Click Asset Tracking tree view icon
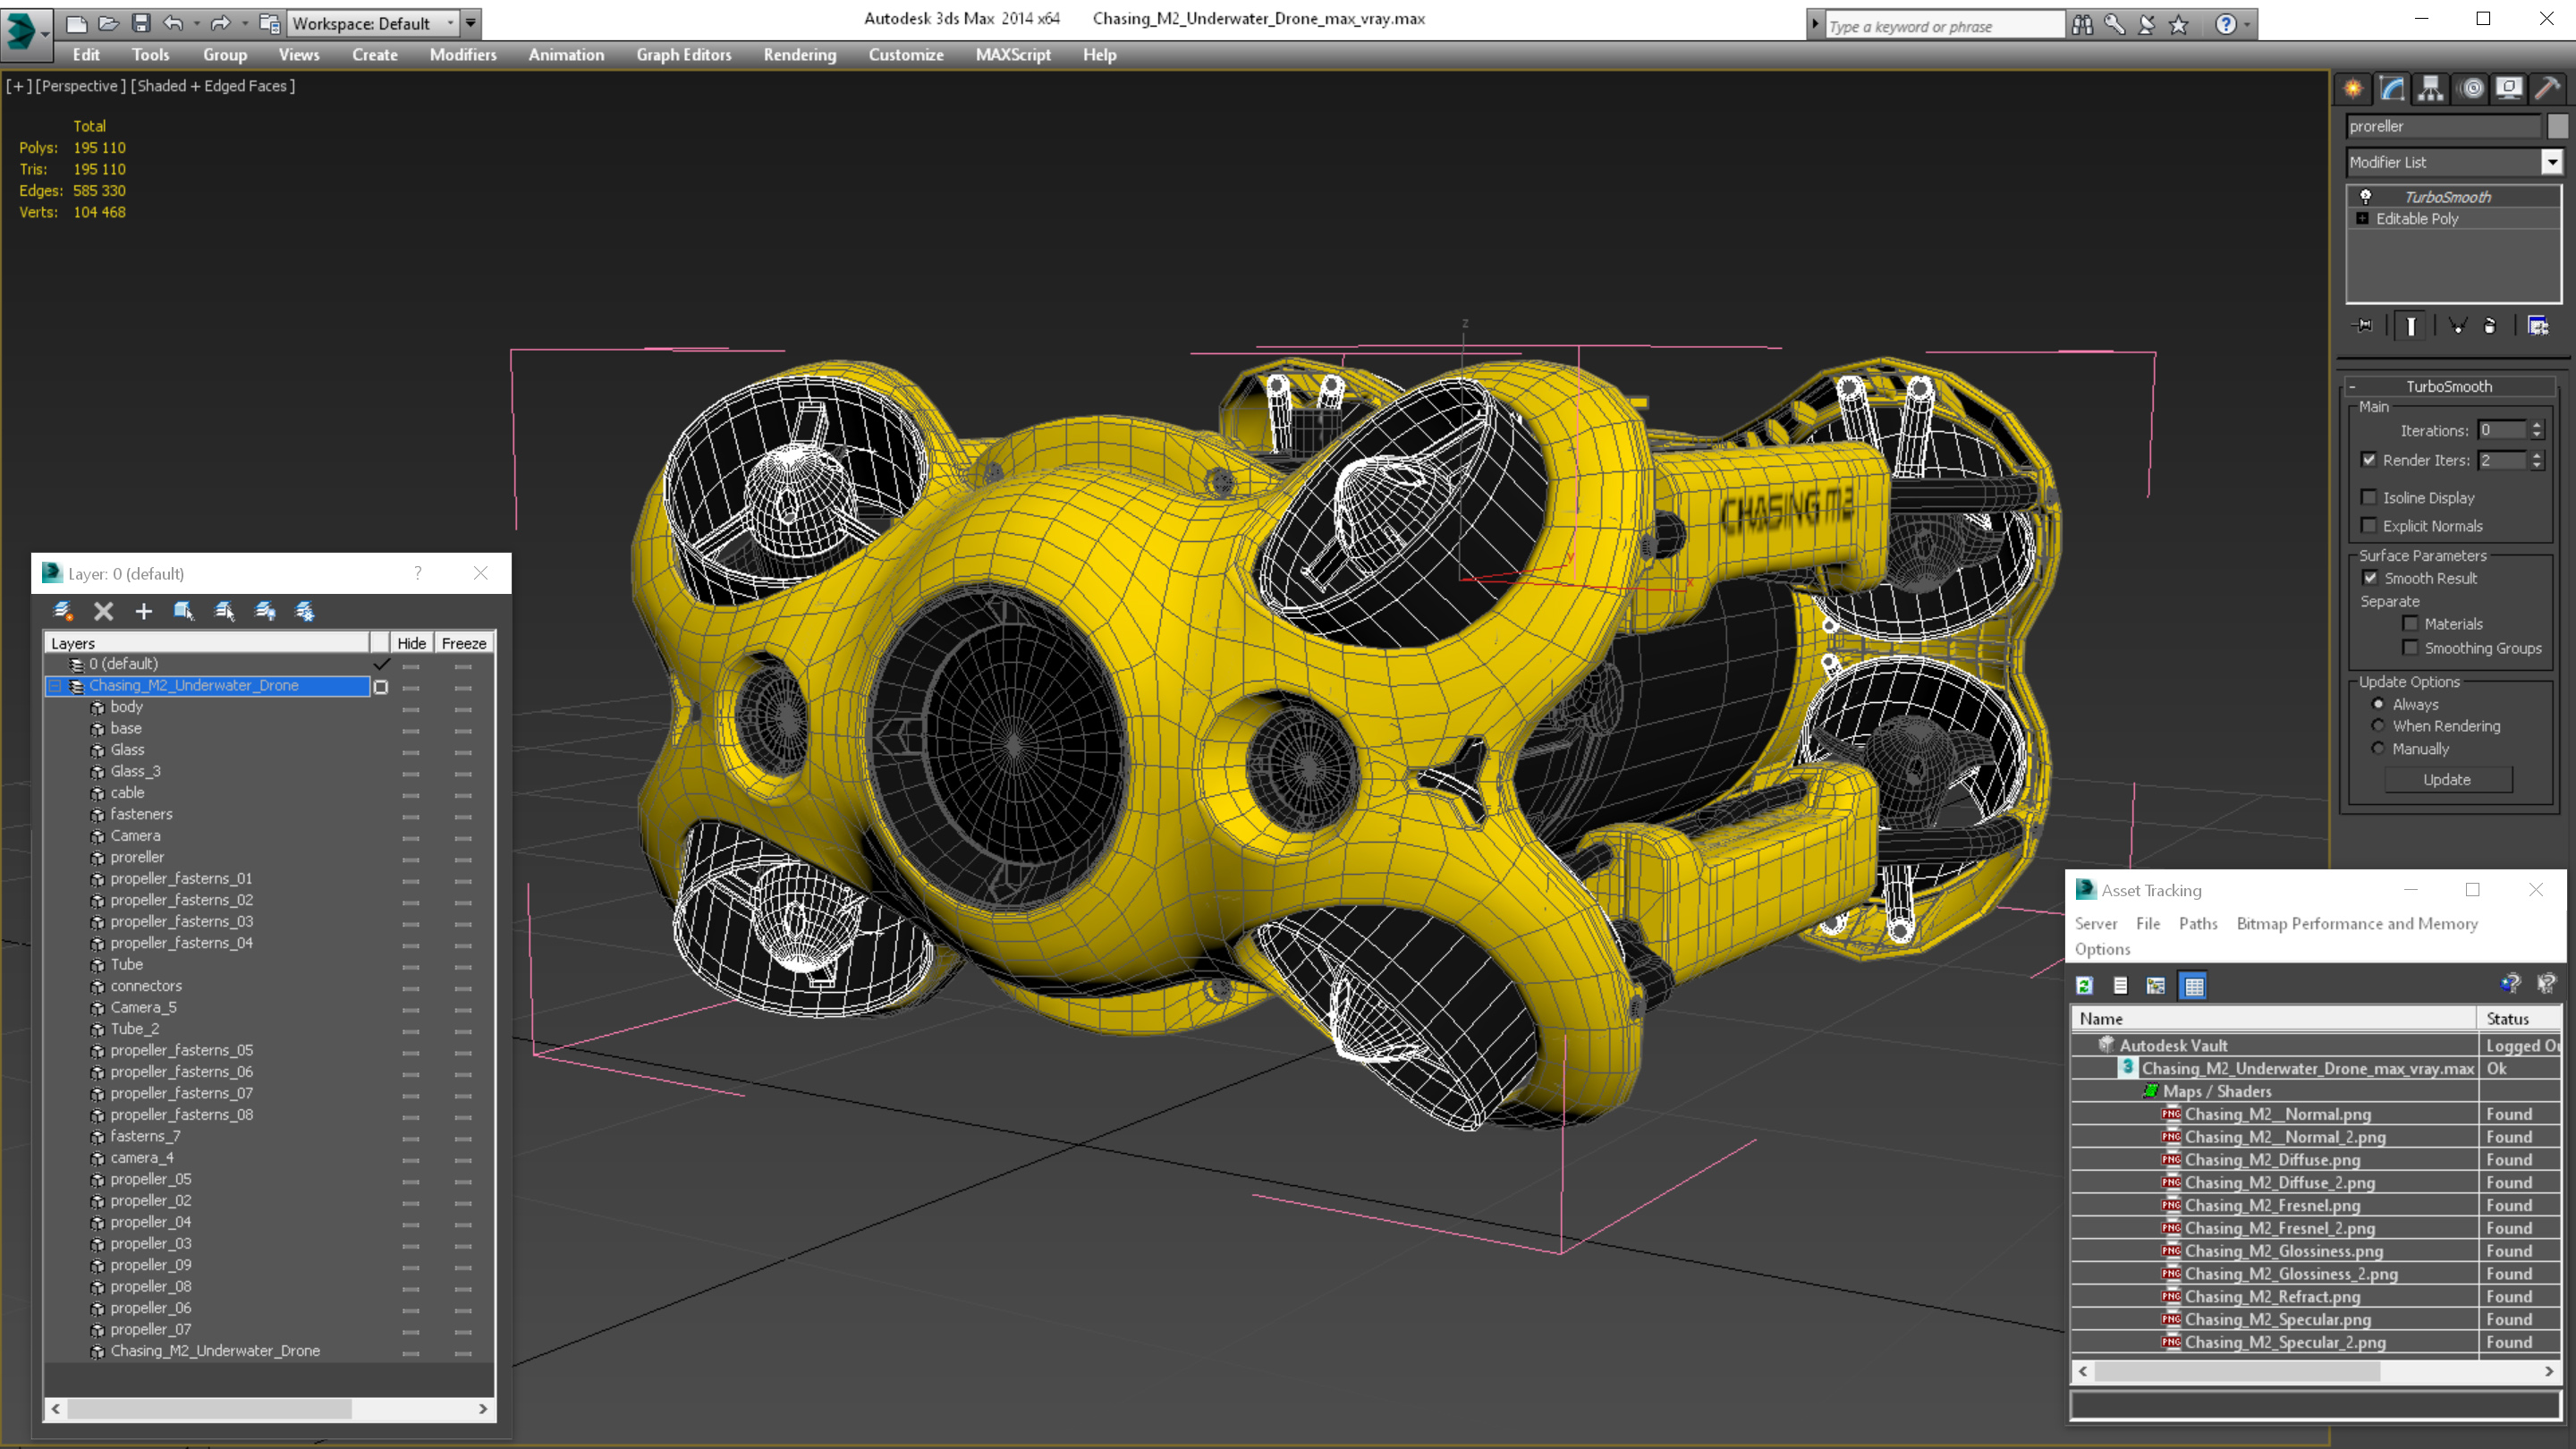 point(2156,986)
